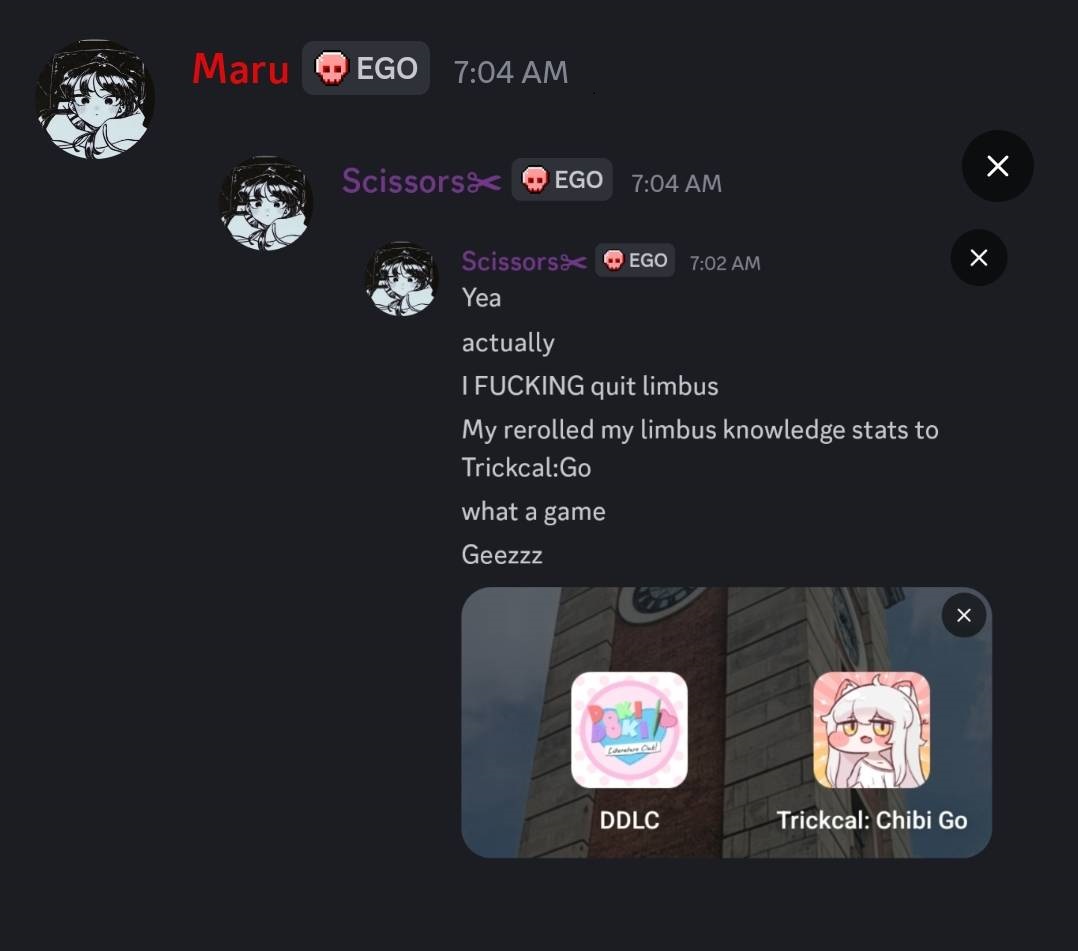Click the Scissors username at 7:02 AM
This screenshot has height=951, width=1078.
pyautogui.click(x=524, y=261)
